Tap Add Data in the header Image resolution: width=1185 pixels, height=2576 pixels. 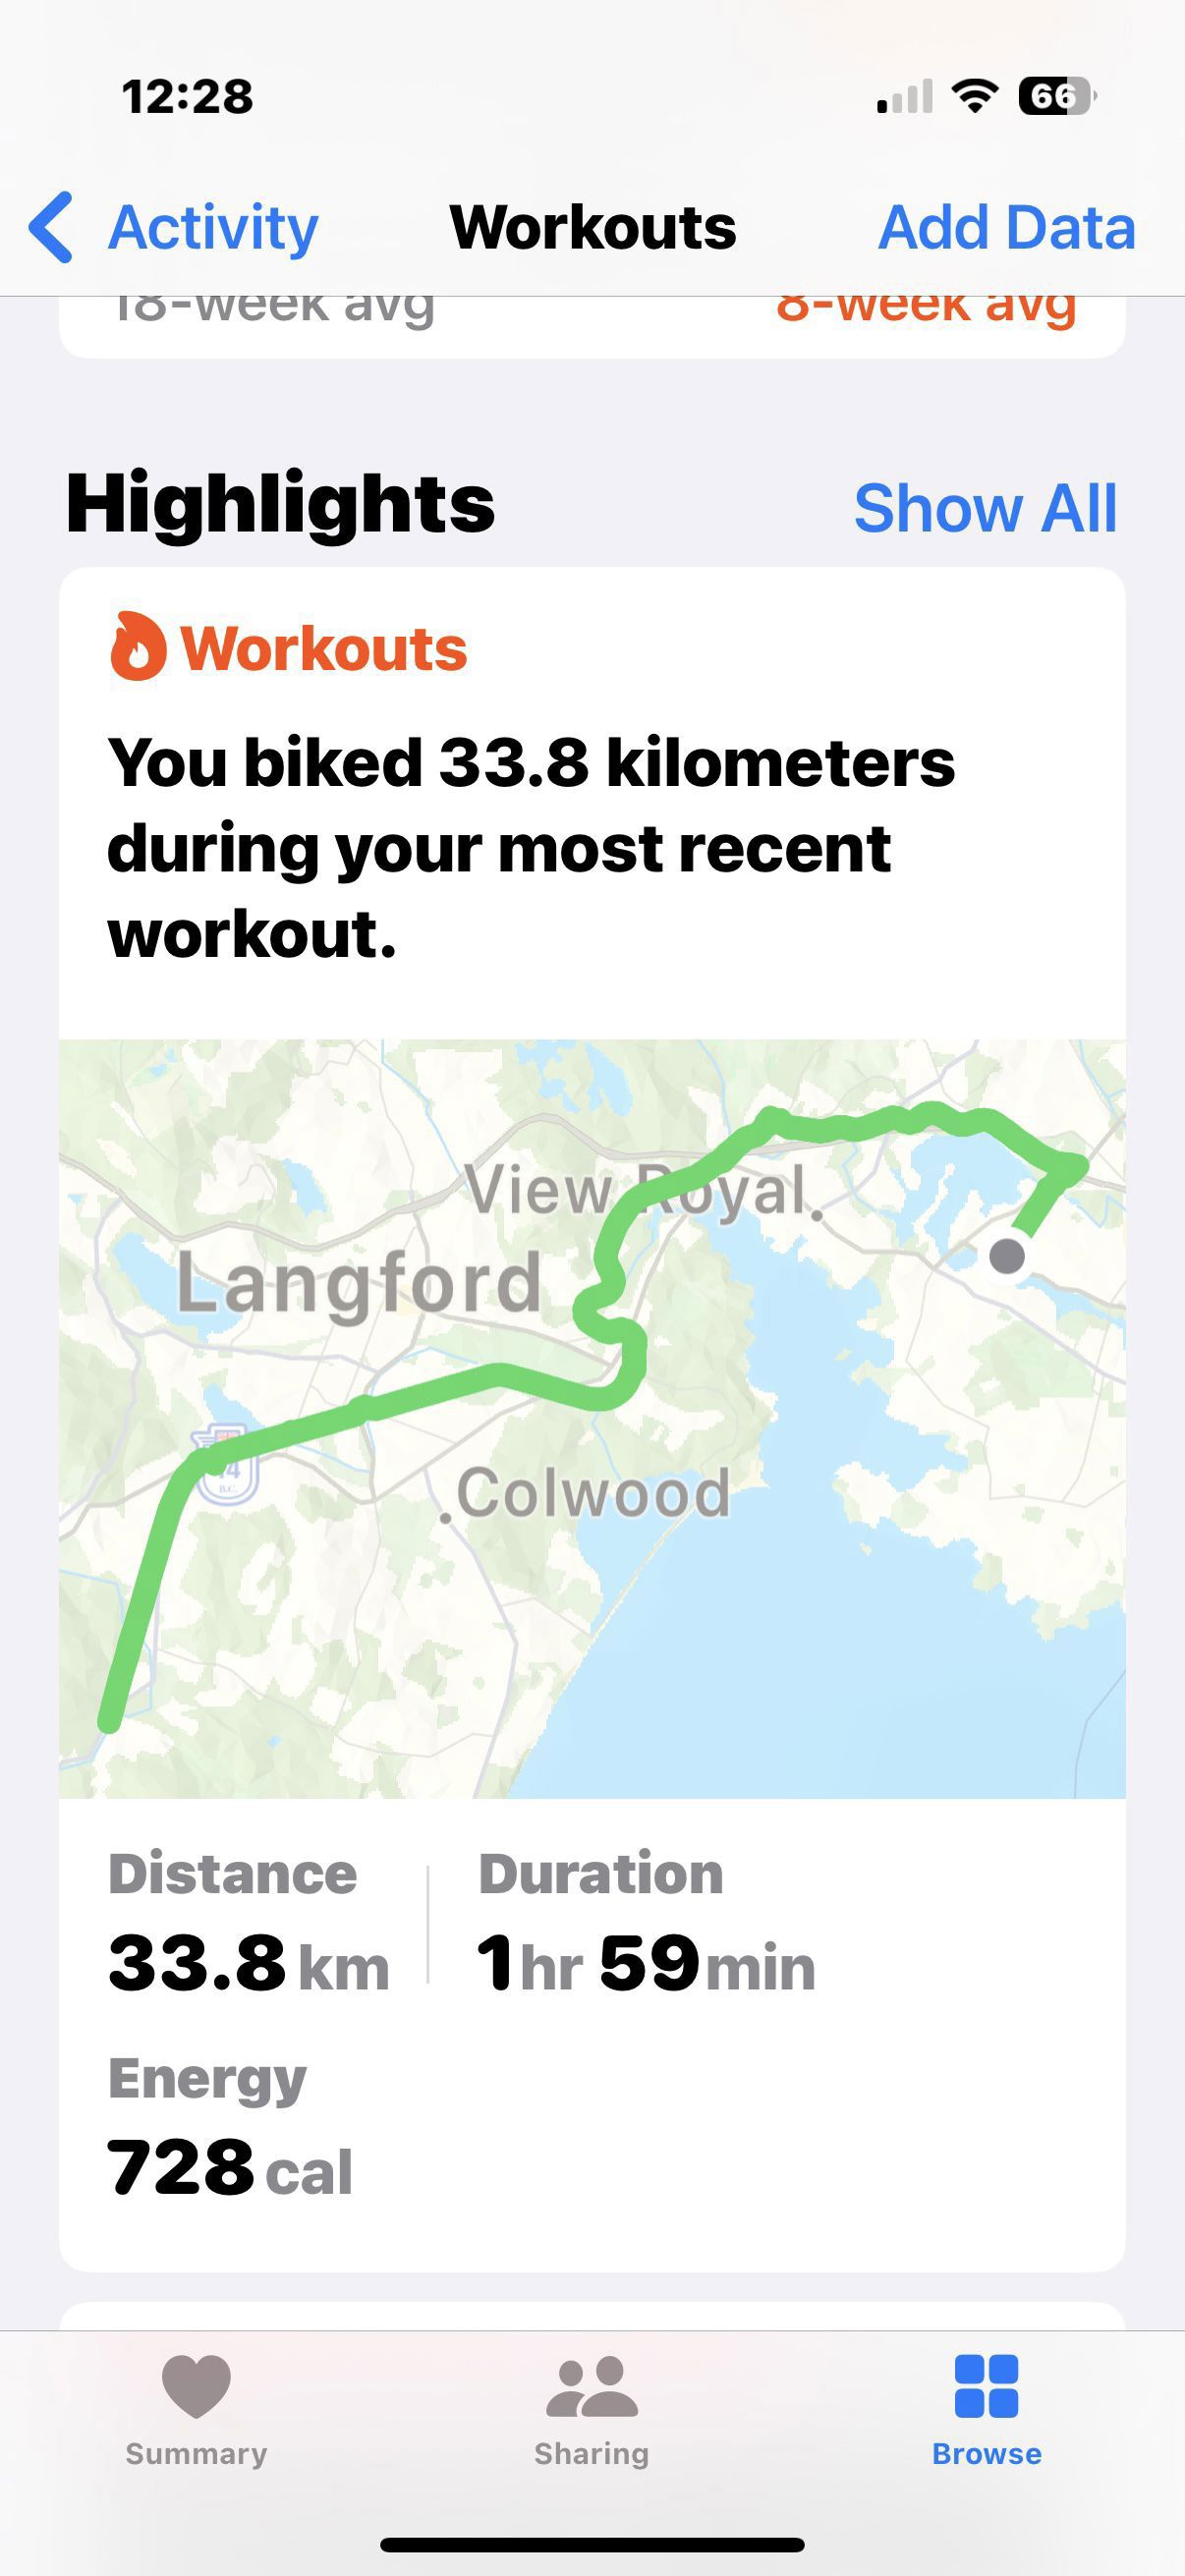click(x=1007, y=228)
